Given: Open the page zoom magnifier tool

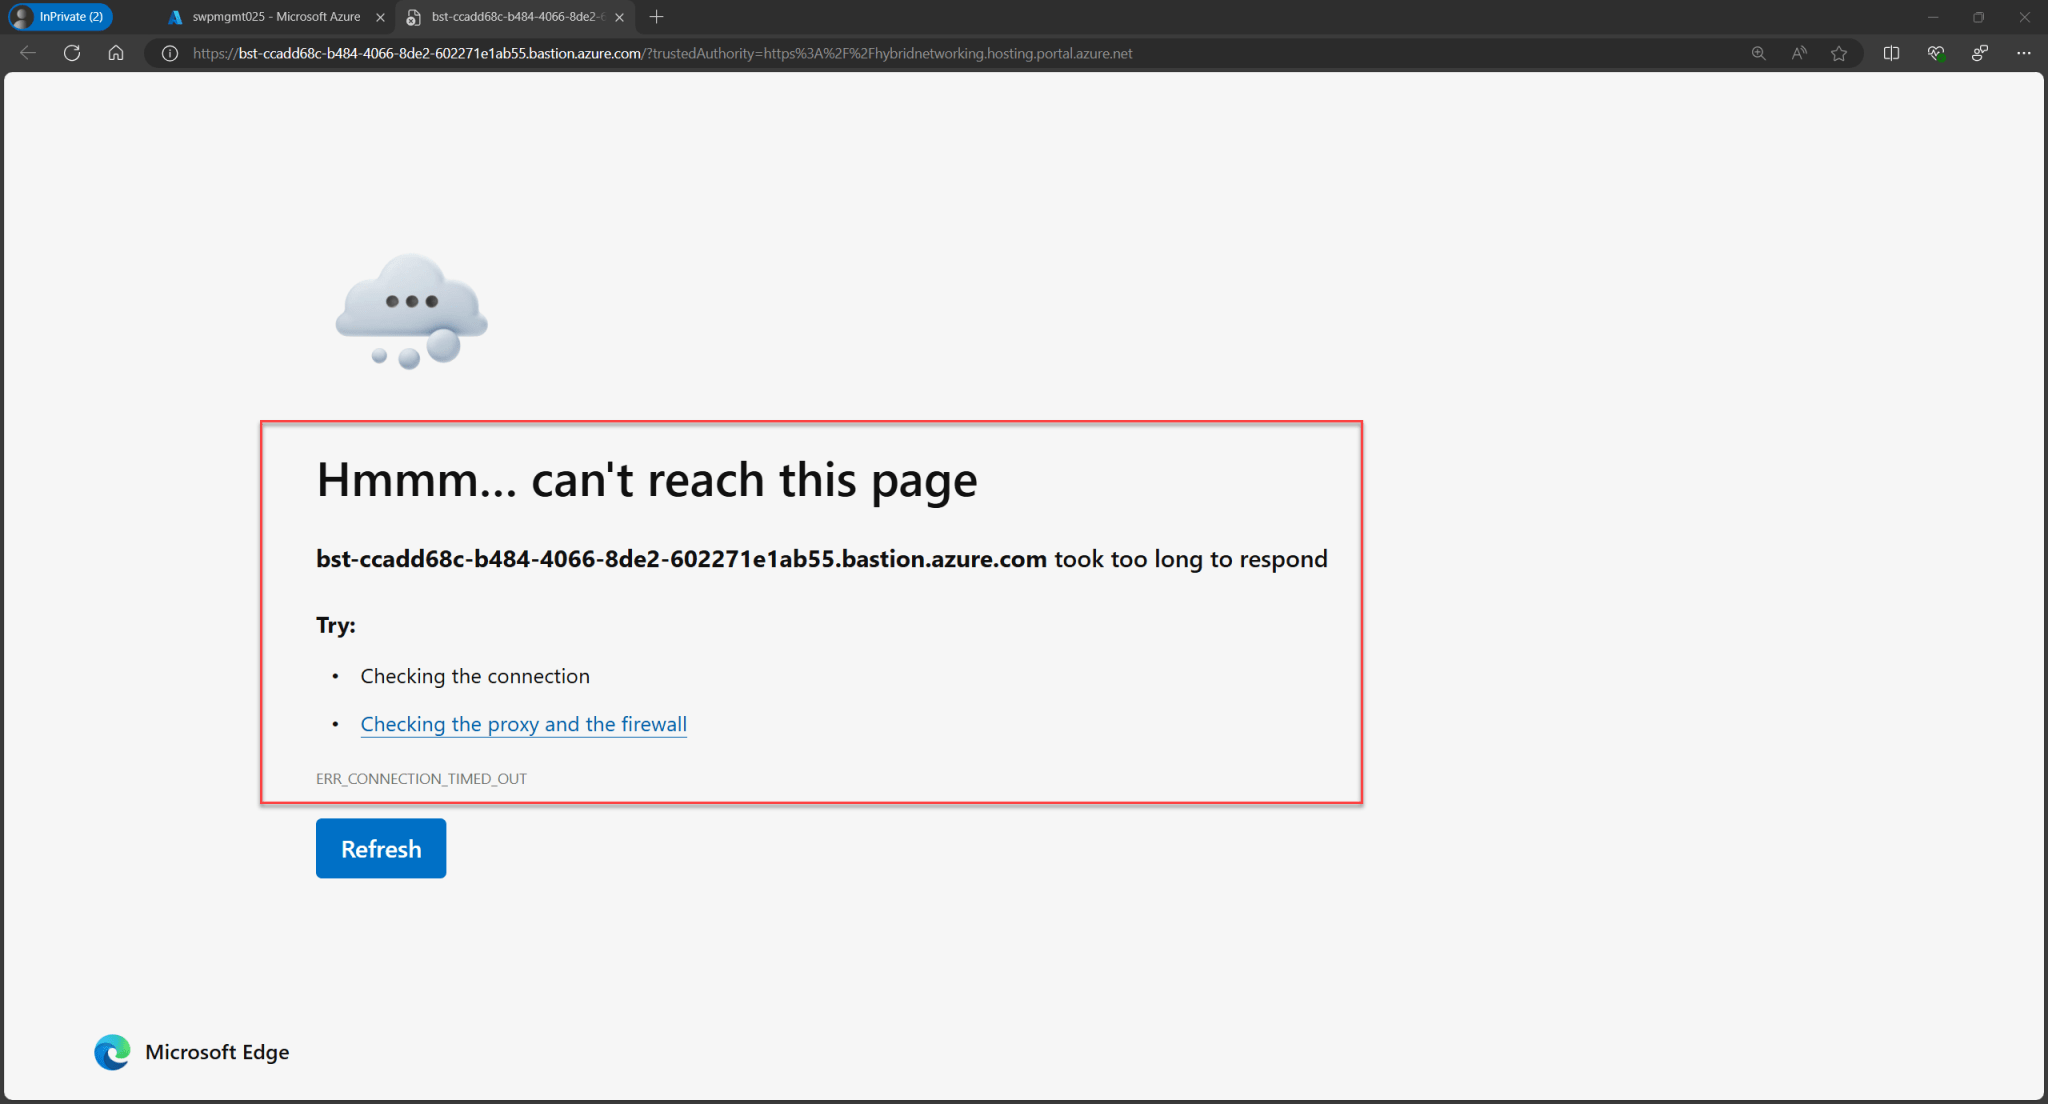Looking at the screenshot, I should pyautogui.click(x=1757, y=53).
